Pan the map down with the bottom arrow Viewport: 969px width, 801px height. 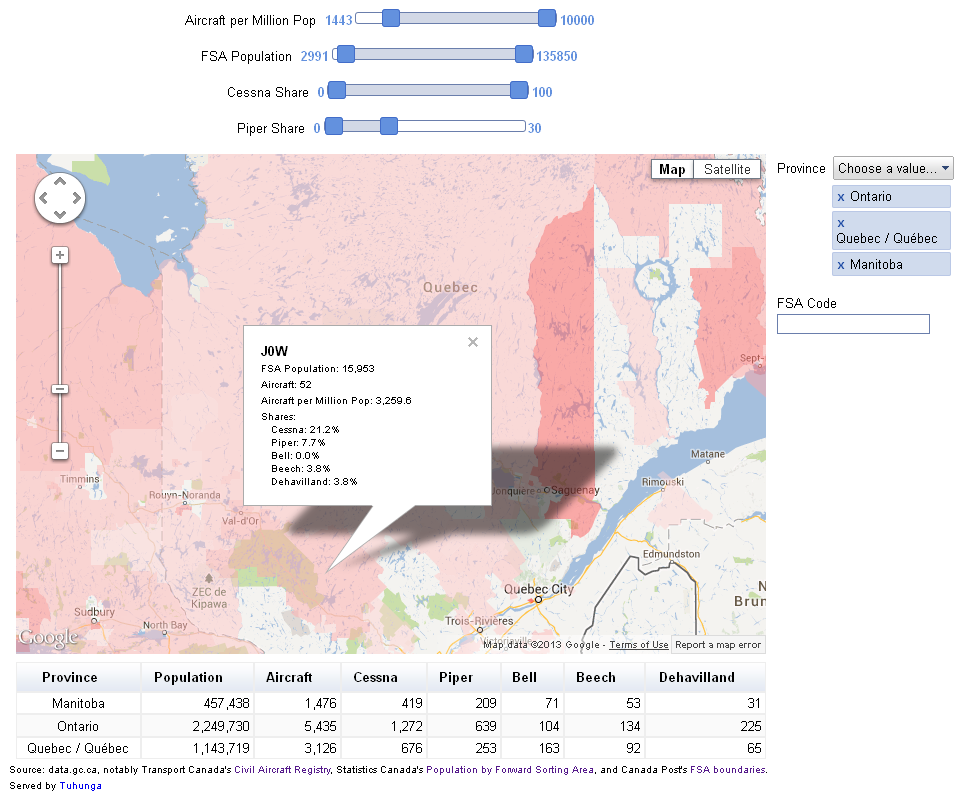coord(60,214)
